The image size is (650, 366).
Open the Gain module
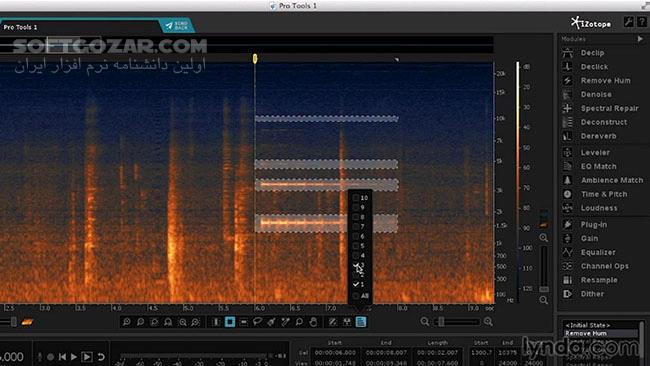click(x=589, y=238)
